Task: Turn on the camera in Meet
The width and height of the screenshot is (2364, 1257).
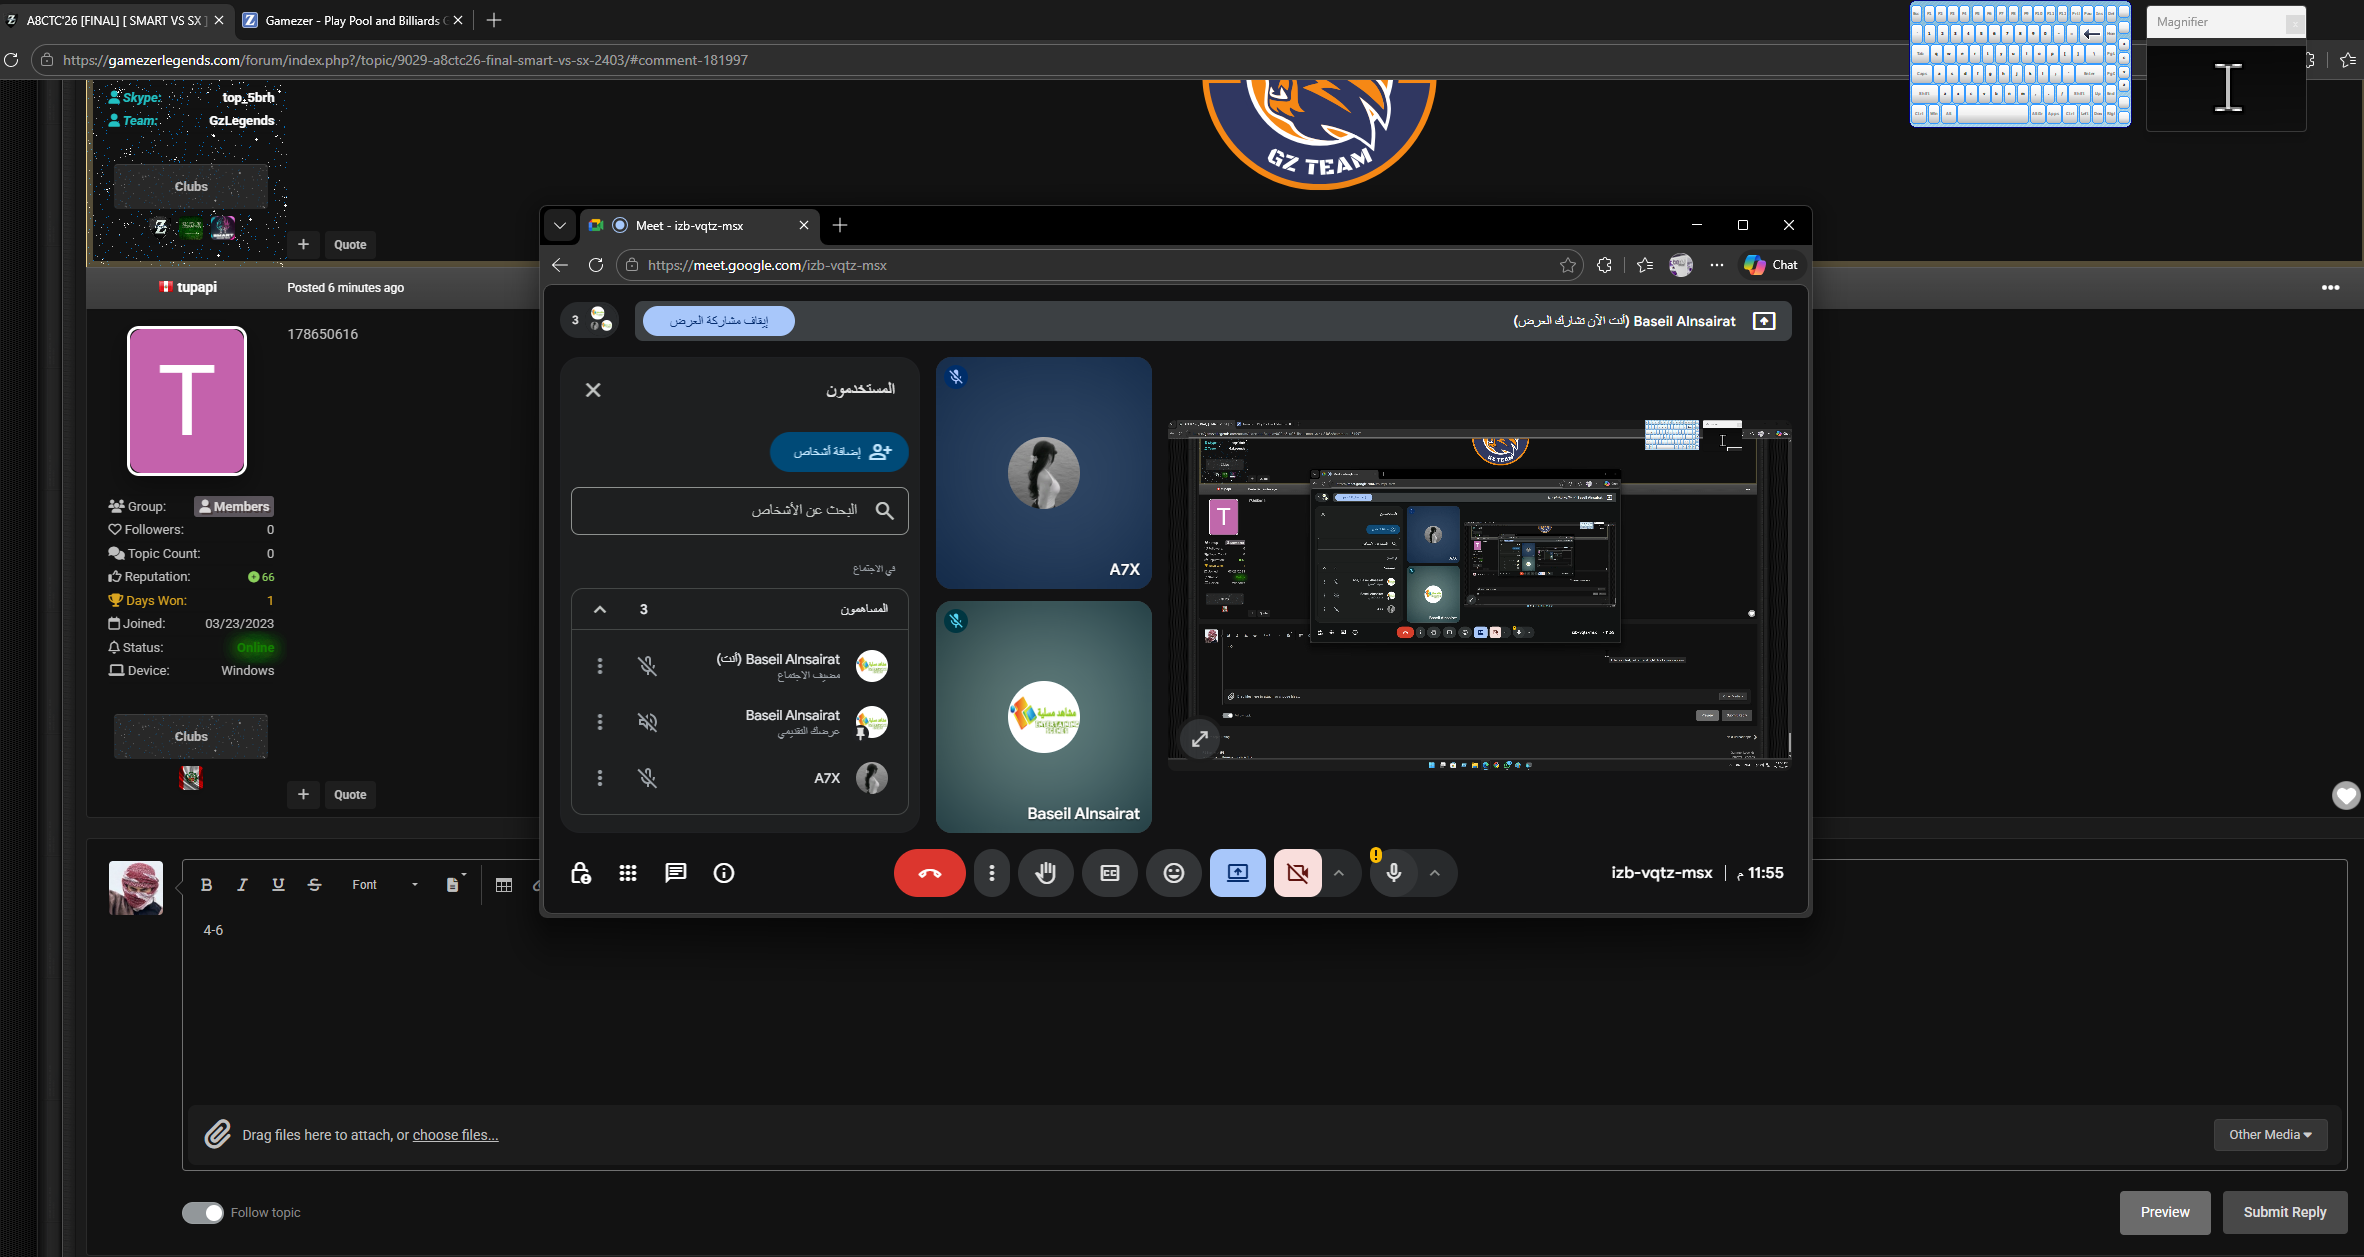Action: pyautogui.click(x=1297, y=873)
